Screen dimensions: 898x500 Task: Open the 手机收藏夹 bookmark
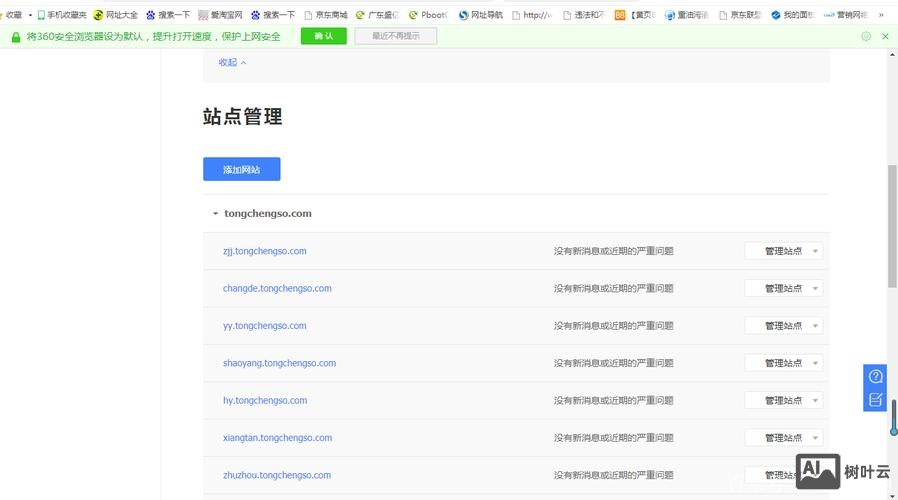tap(62, 15)
